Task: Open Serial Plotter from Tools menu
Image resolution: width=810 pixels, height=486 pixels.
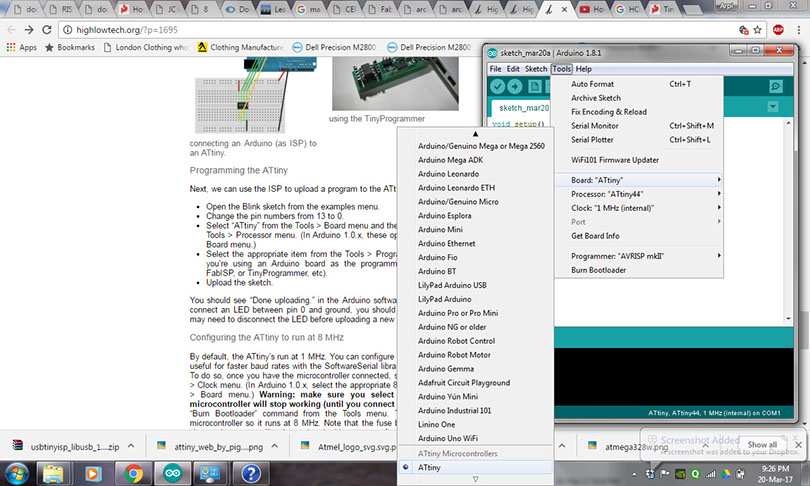Action: pos(638,140)
